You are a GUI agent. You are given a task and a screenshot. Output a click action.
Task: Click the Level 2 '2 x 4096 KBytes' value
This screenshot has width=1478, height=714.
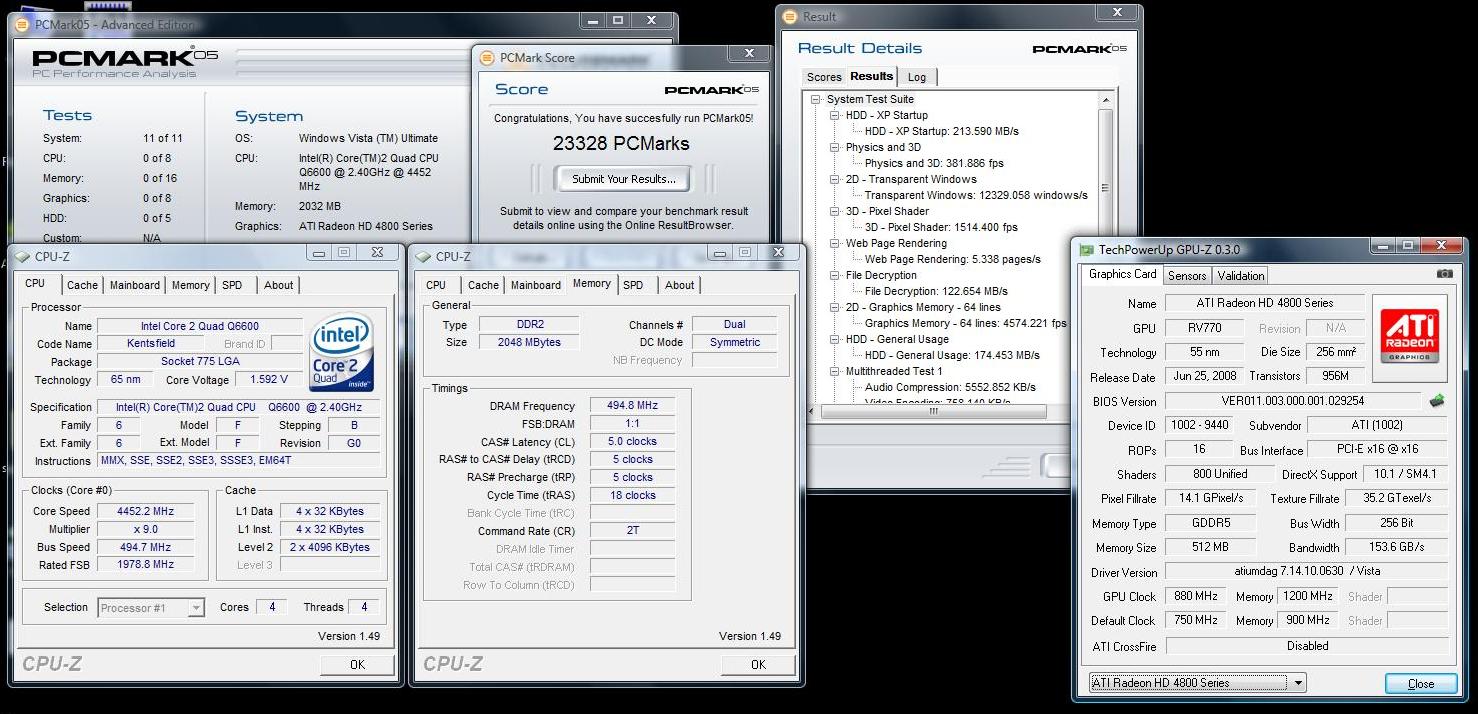(x=331, y=547)
